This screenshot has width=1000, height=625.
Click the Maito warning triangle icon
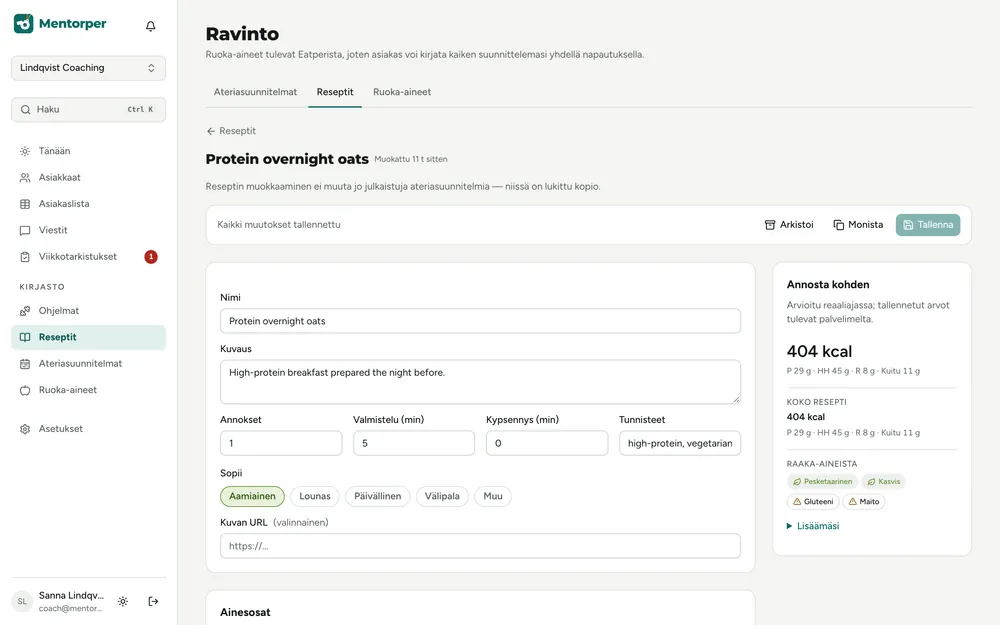(852, 502)
